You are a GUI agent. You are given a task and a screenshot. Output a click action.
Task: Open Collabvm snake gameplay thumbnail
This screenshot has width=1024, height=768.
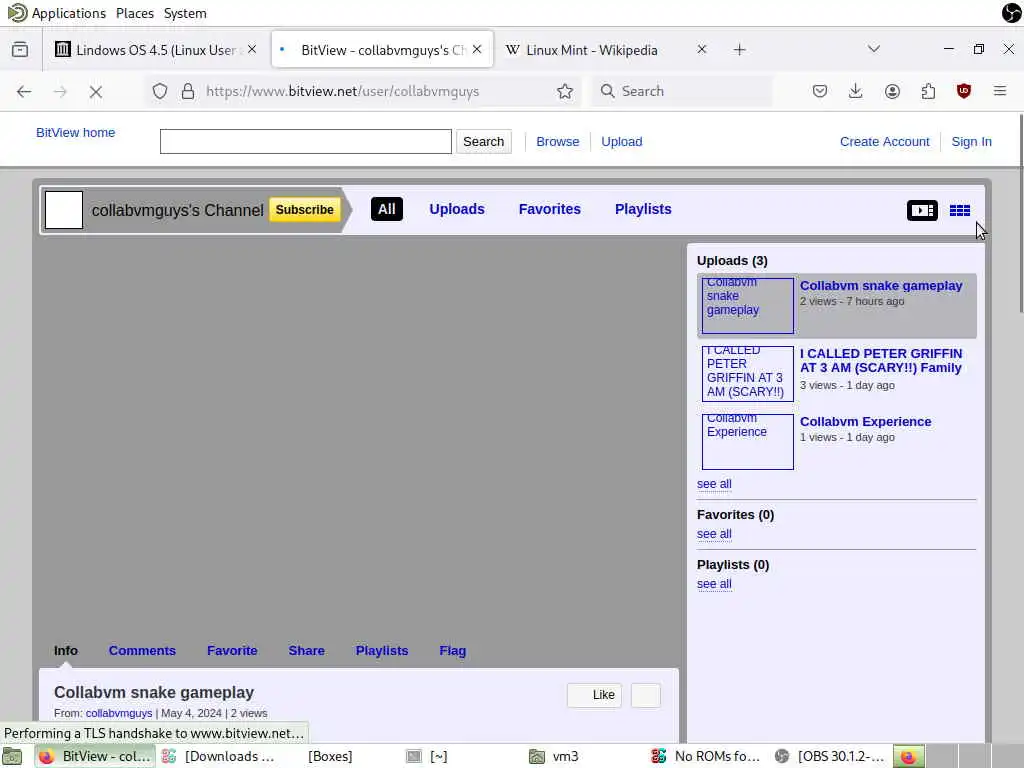748,306
